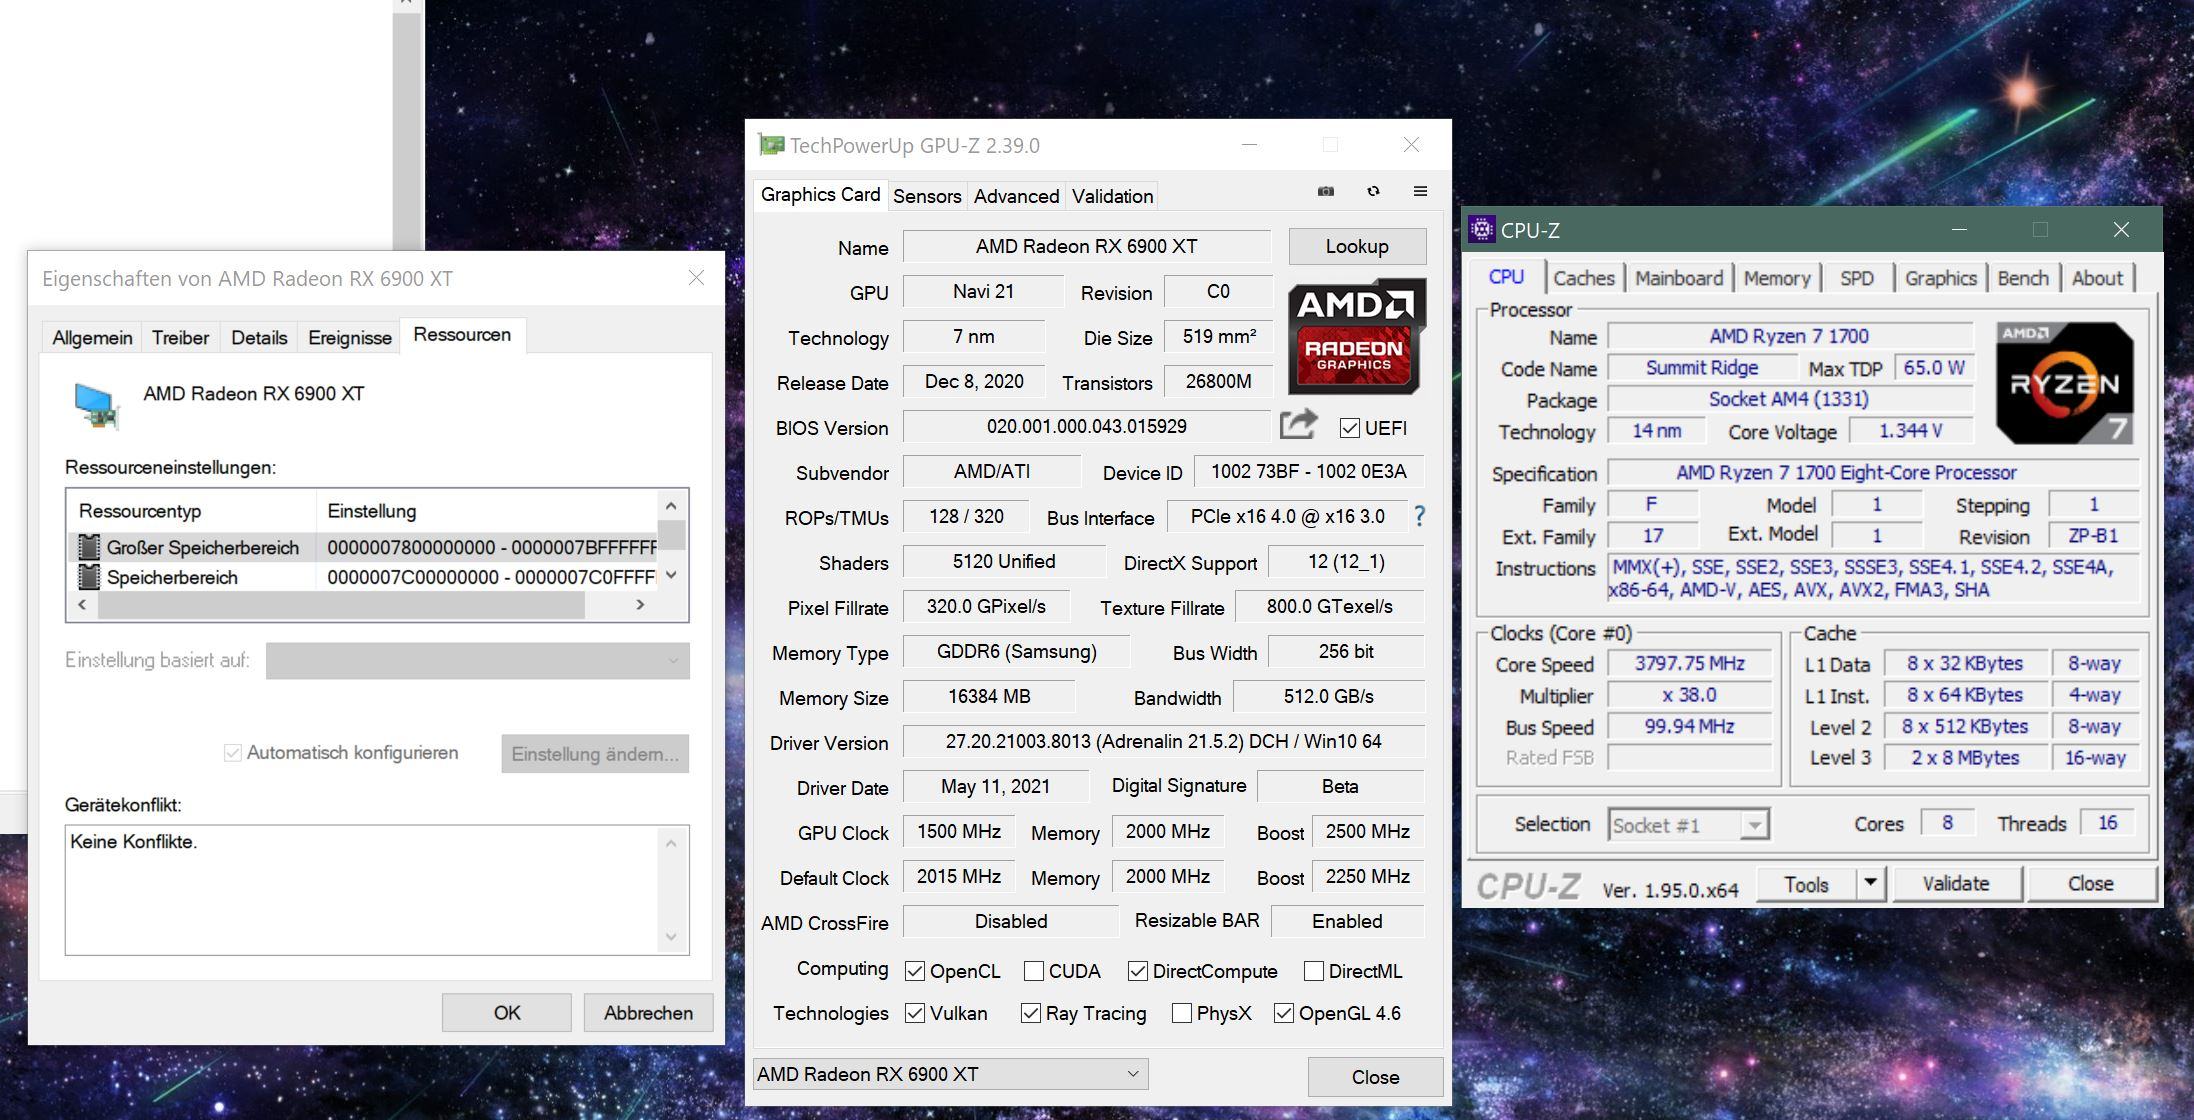Open the Mainboard tab in CPU-Z

click(1679, 278)
